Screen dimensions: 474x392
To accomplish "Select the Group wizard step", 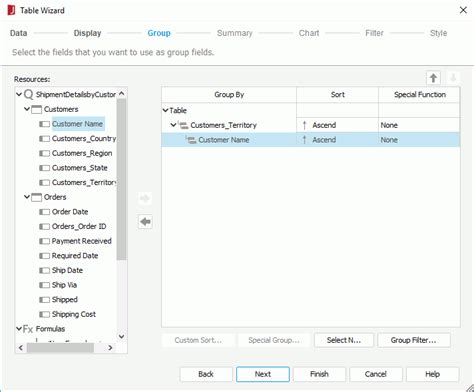I will (159, 33).
